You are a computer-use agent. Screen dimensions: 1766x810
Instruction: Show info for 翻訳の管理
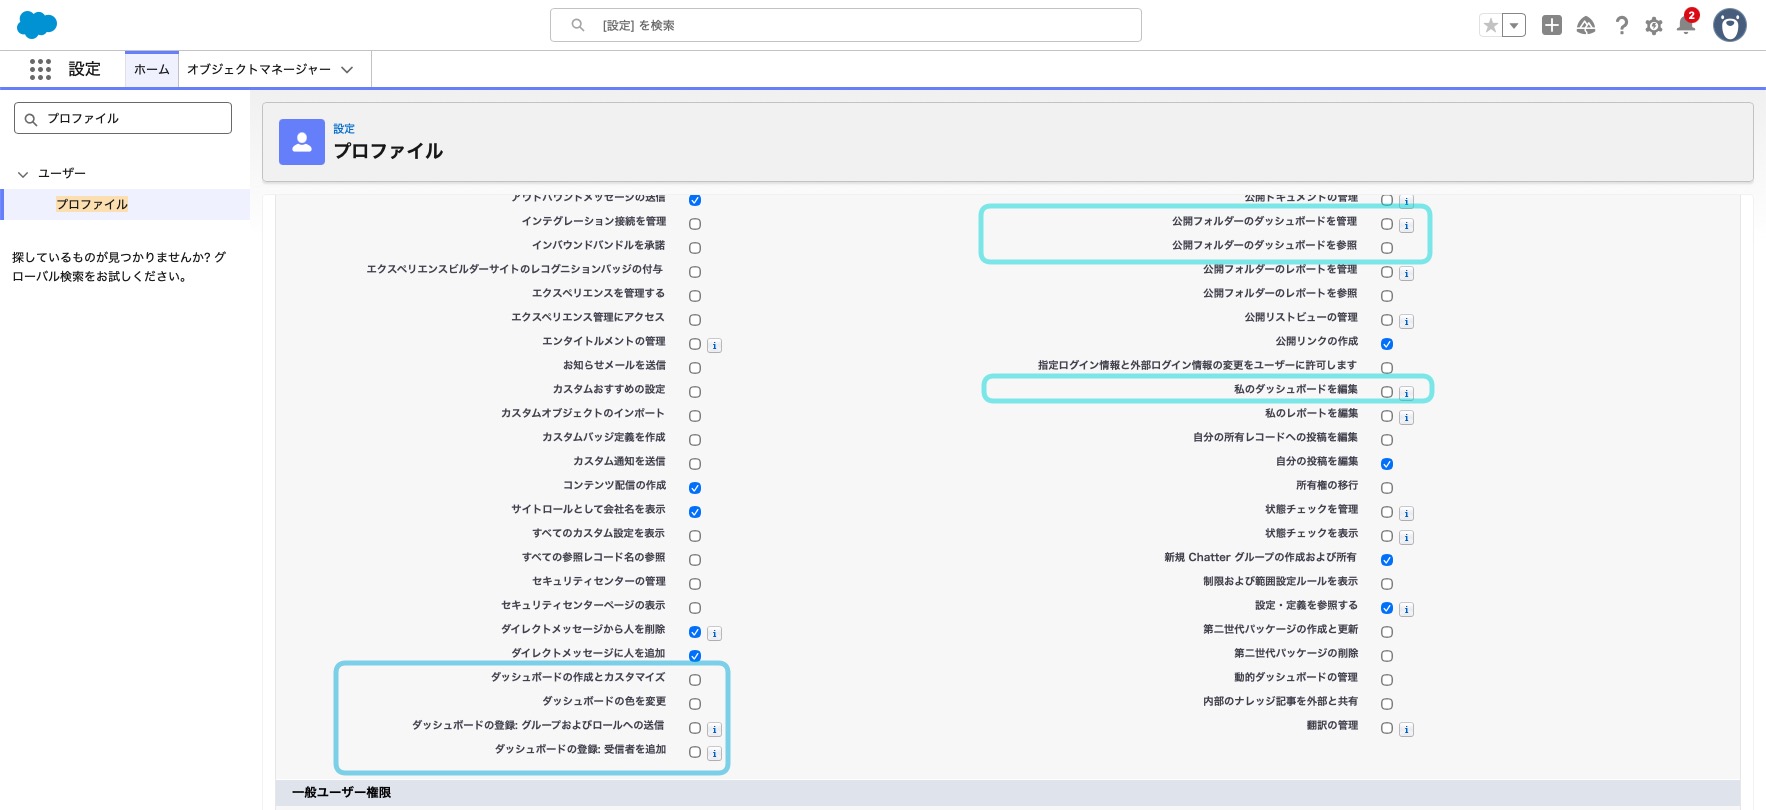[x=1406, y=730]
